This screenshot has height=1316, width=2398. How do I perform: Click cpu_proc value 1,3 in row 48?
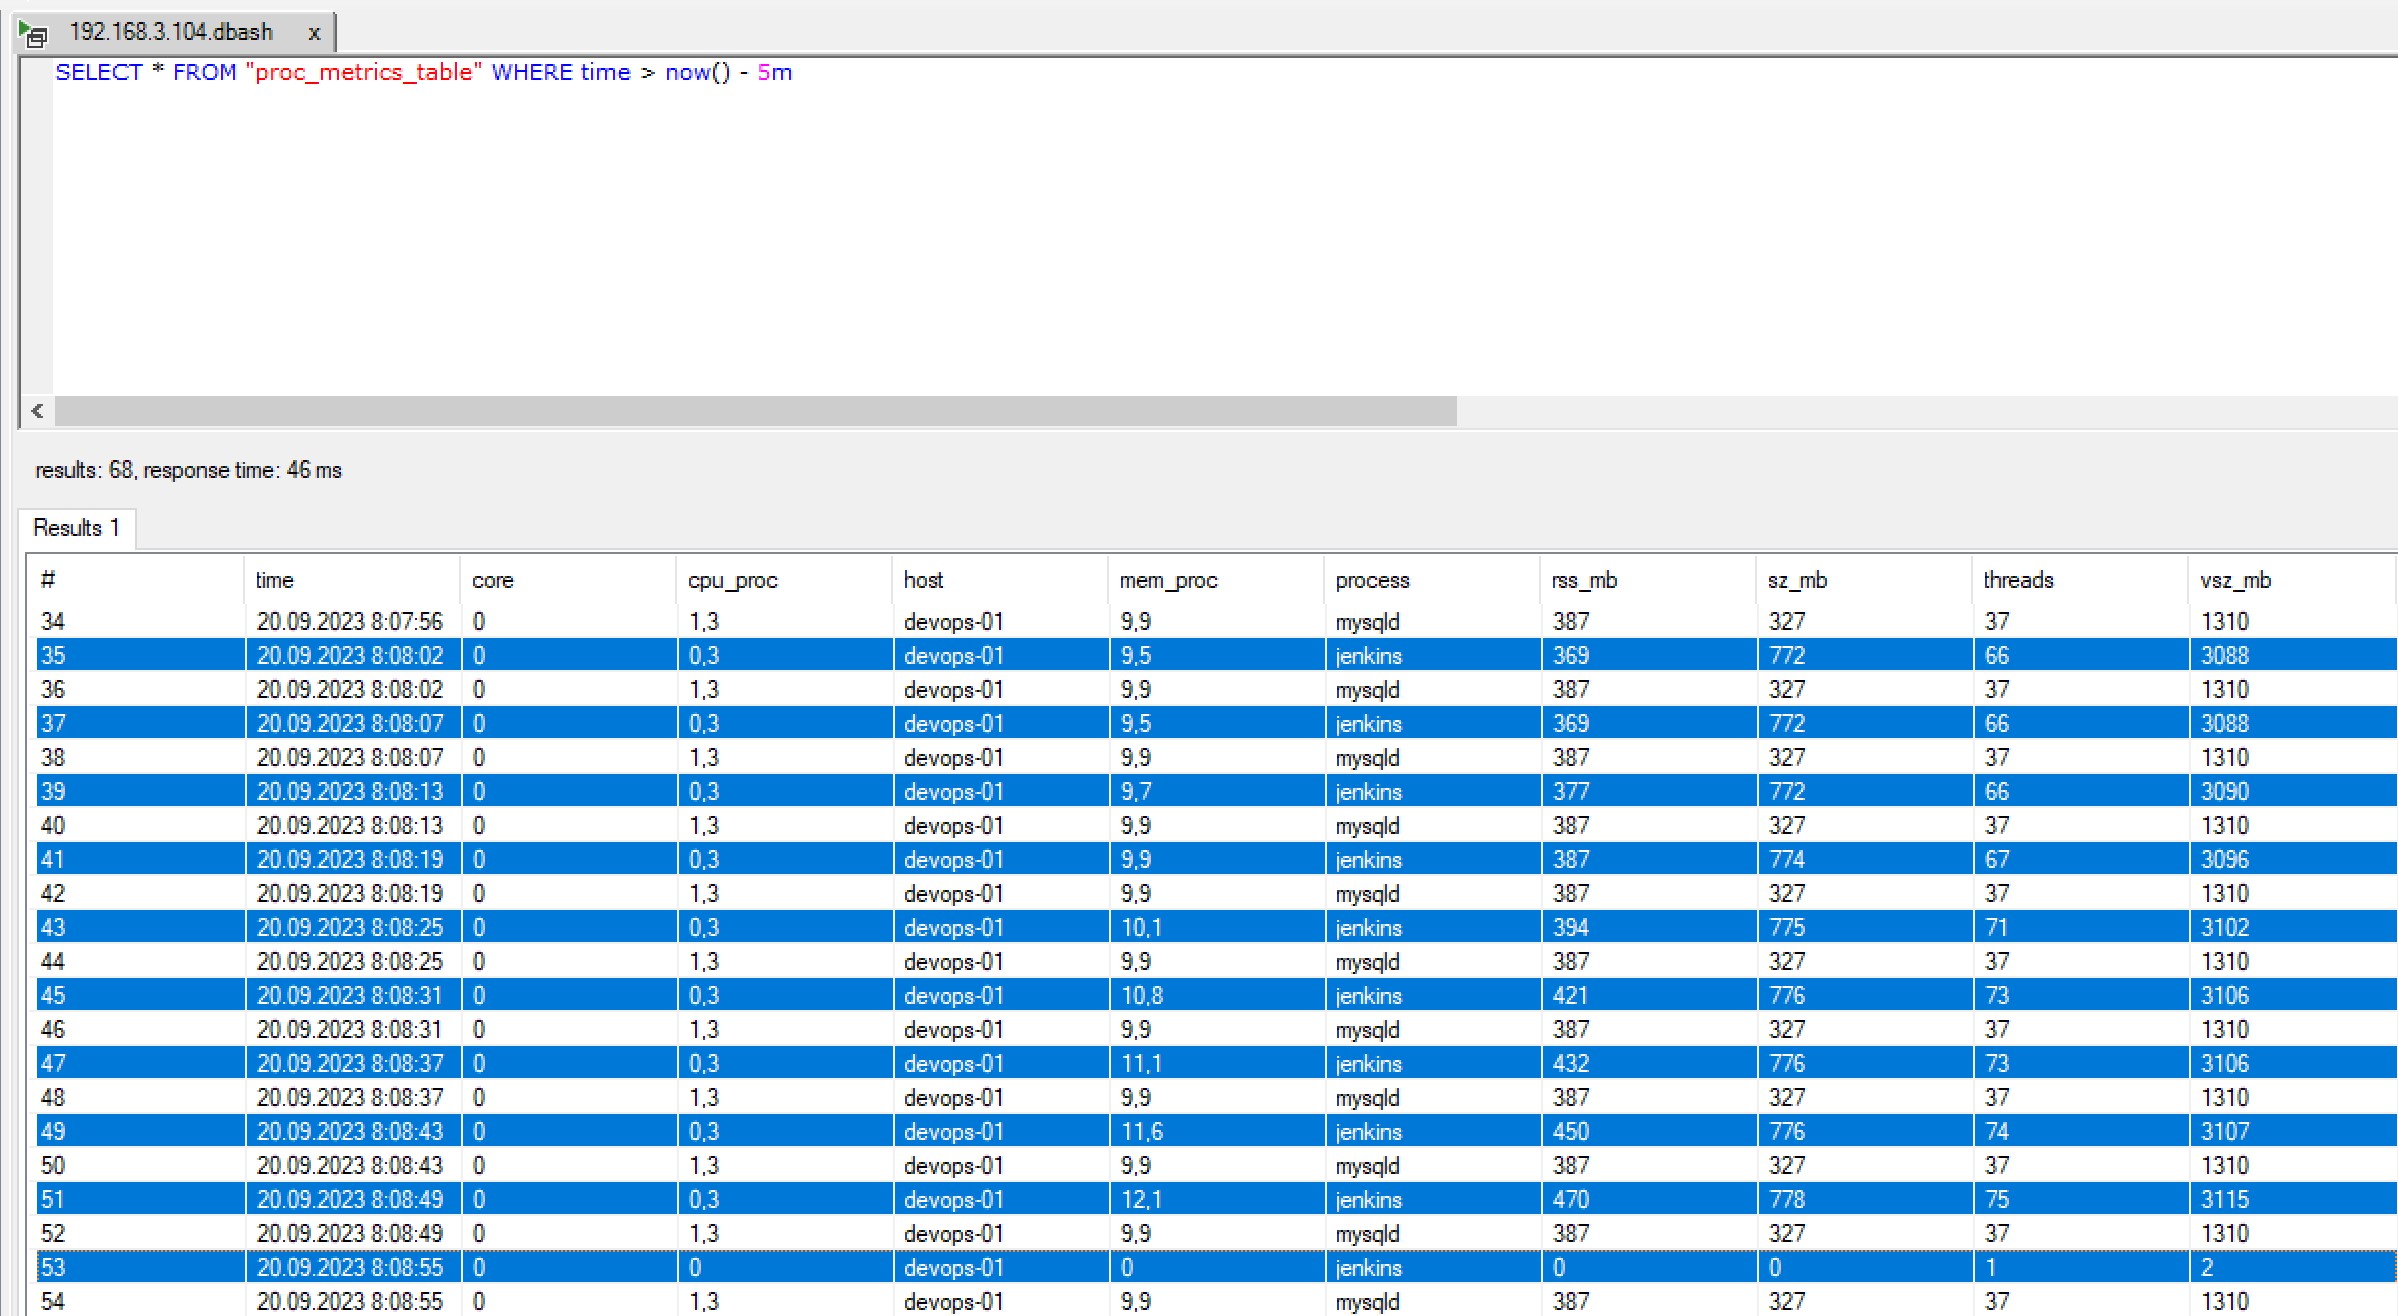click(x=704, y=1097)
